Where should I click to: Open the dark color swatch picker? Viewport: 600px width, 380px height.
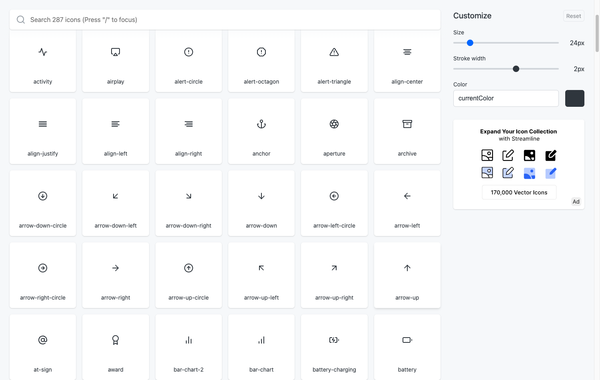tap(574, 98)
